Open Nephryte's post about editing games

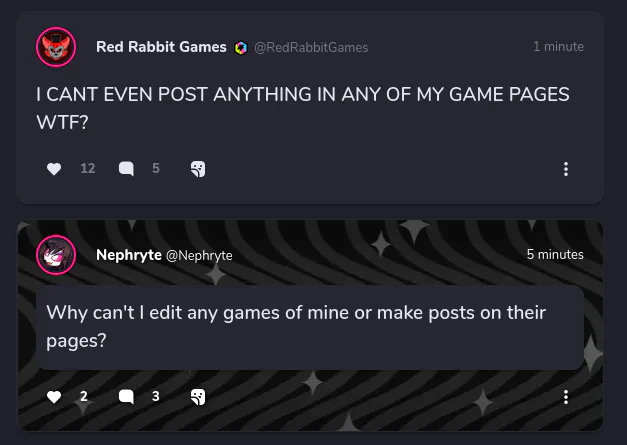pyautogui.click(x=296, y=326)
